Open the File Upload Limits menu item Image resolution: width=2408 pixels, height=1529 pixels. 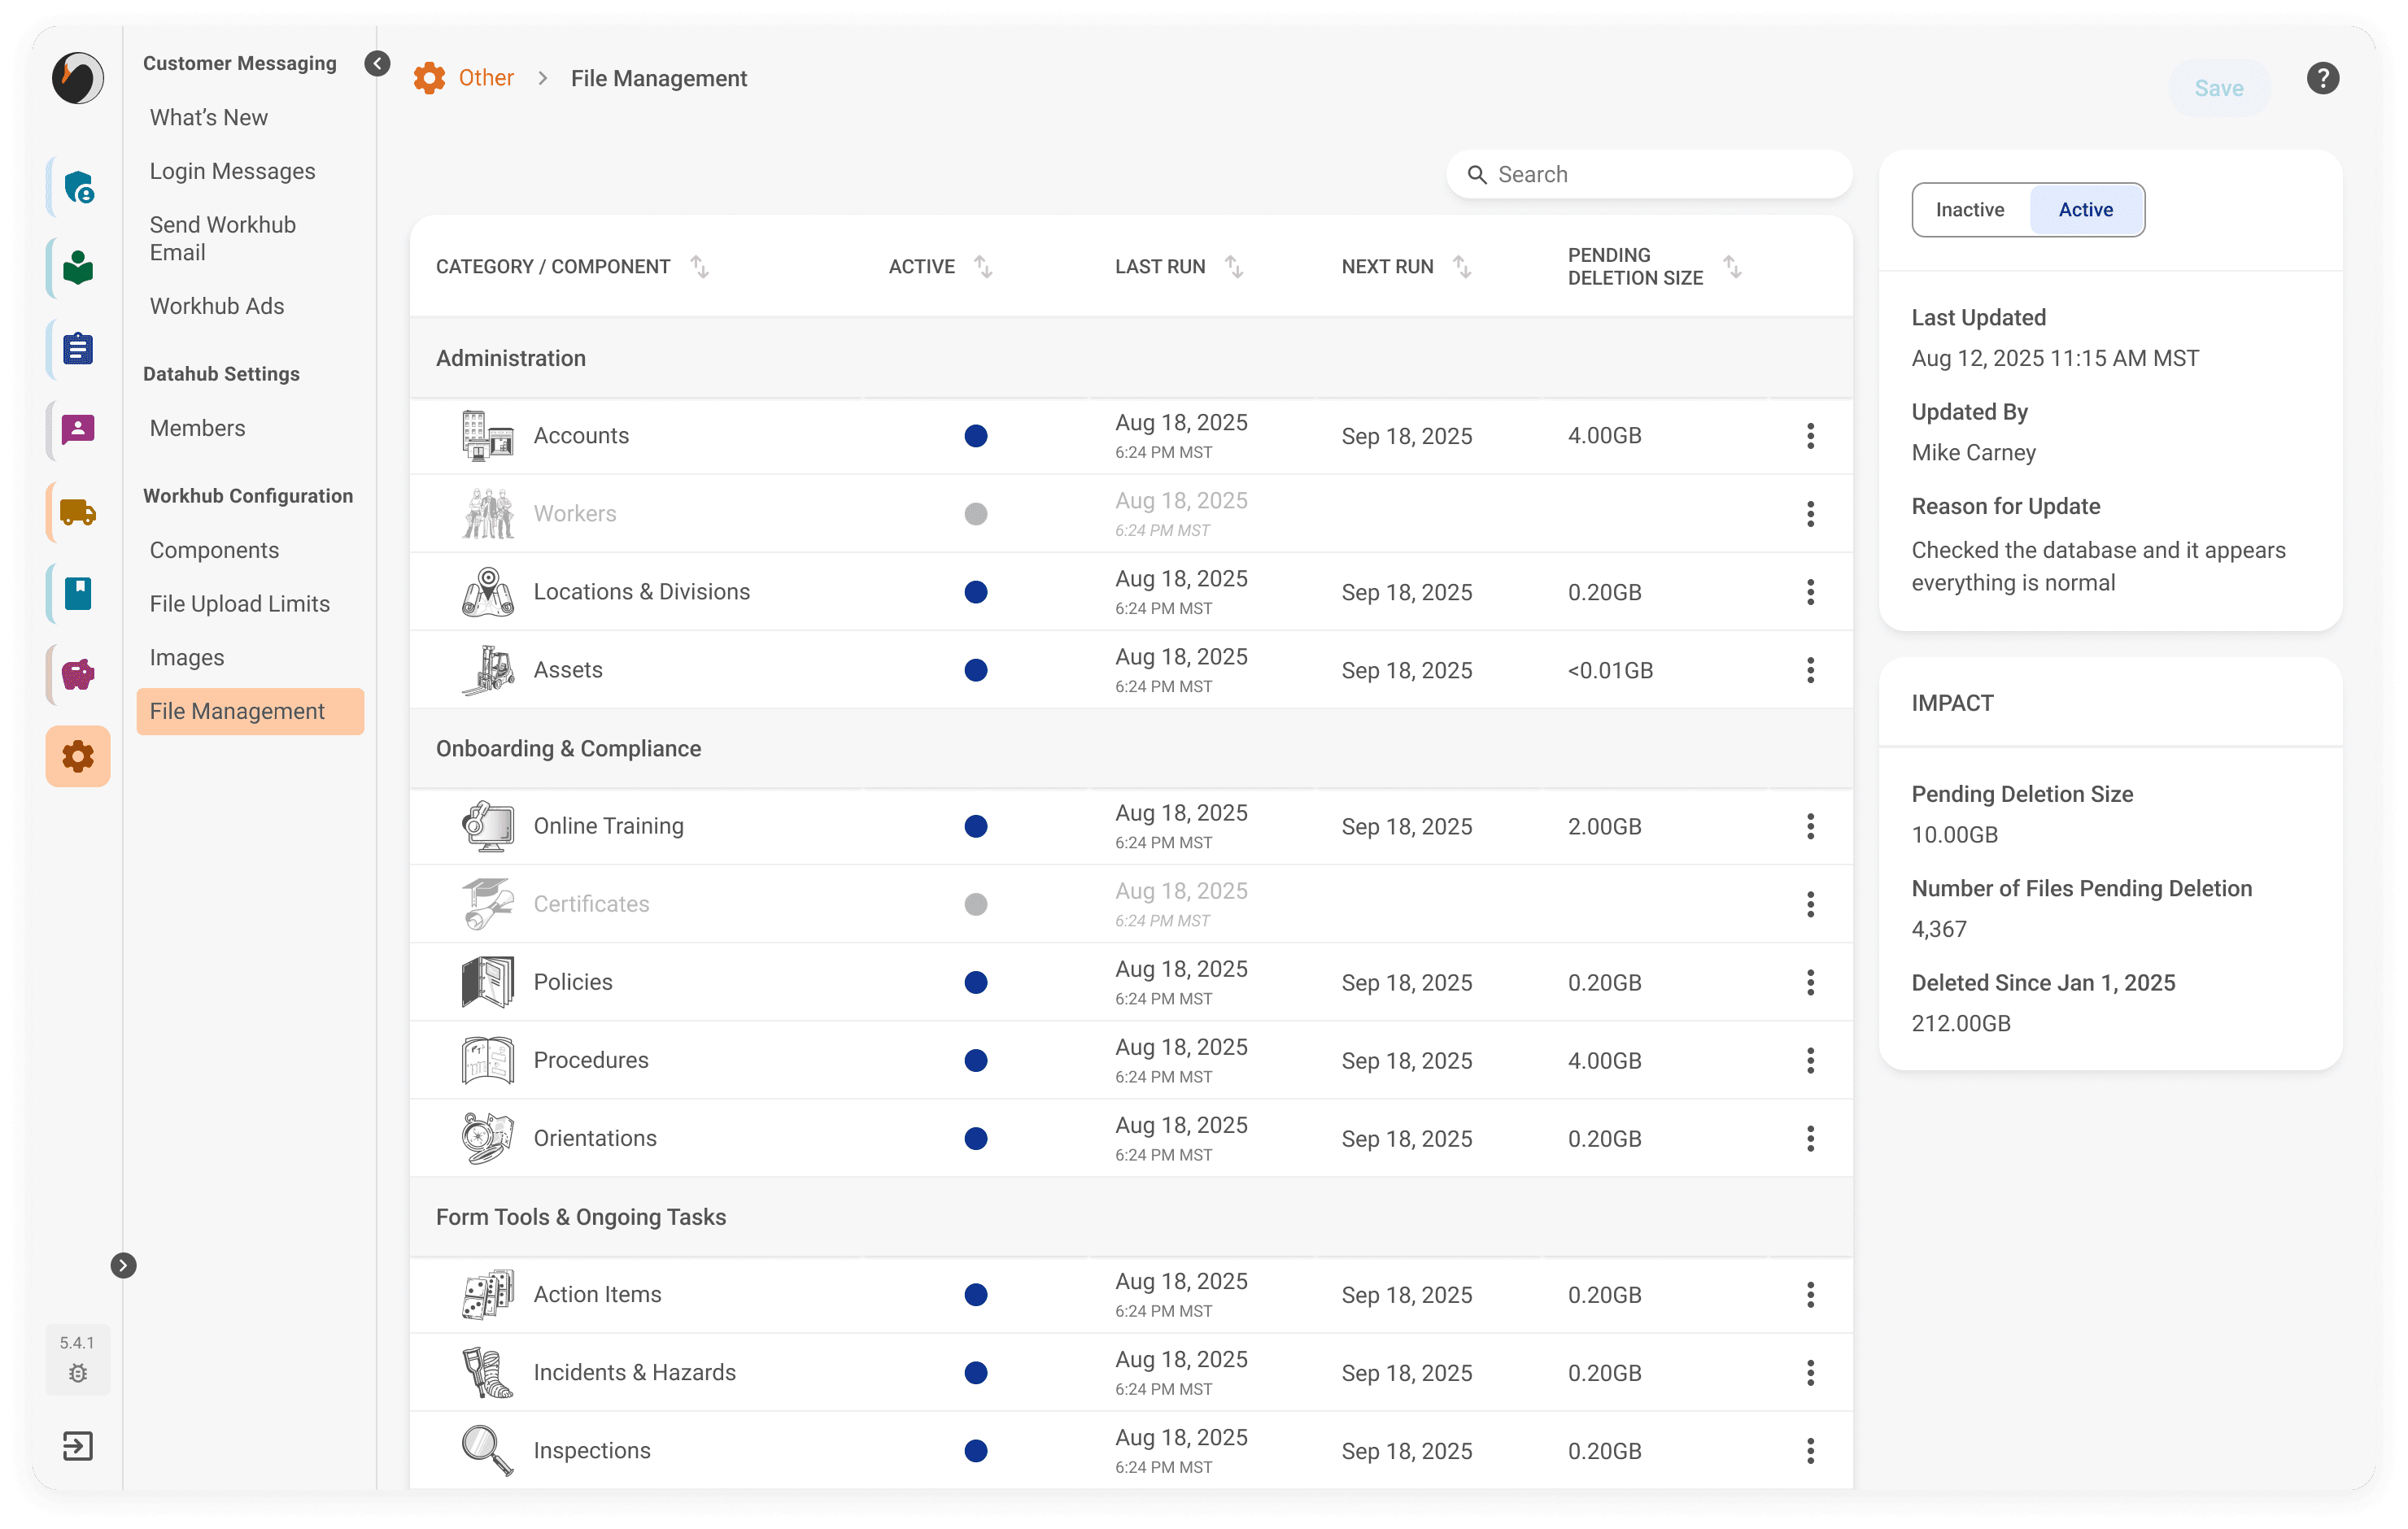tap(239, 604)
